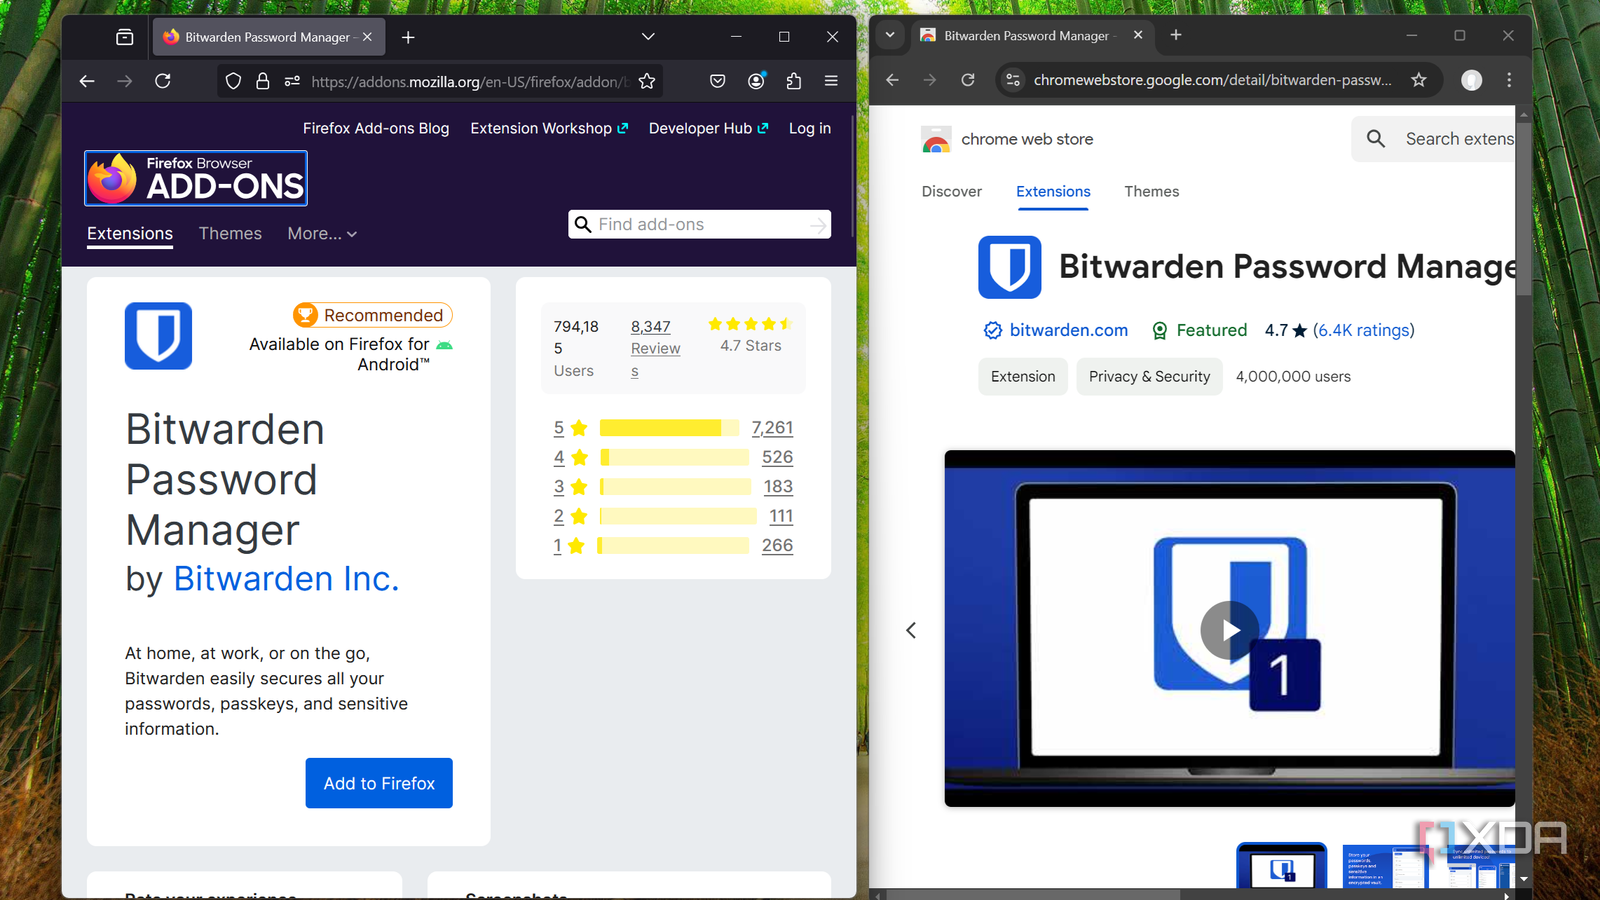Open Firefox View tab icon

(124, 37)
